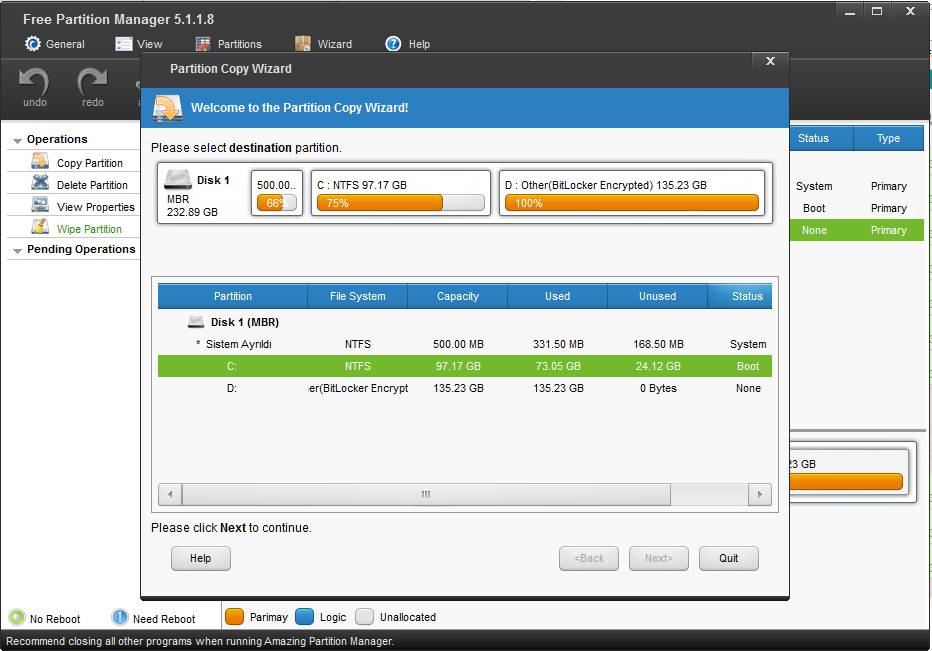Collapse the Operations section

click(18, 140)
